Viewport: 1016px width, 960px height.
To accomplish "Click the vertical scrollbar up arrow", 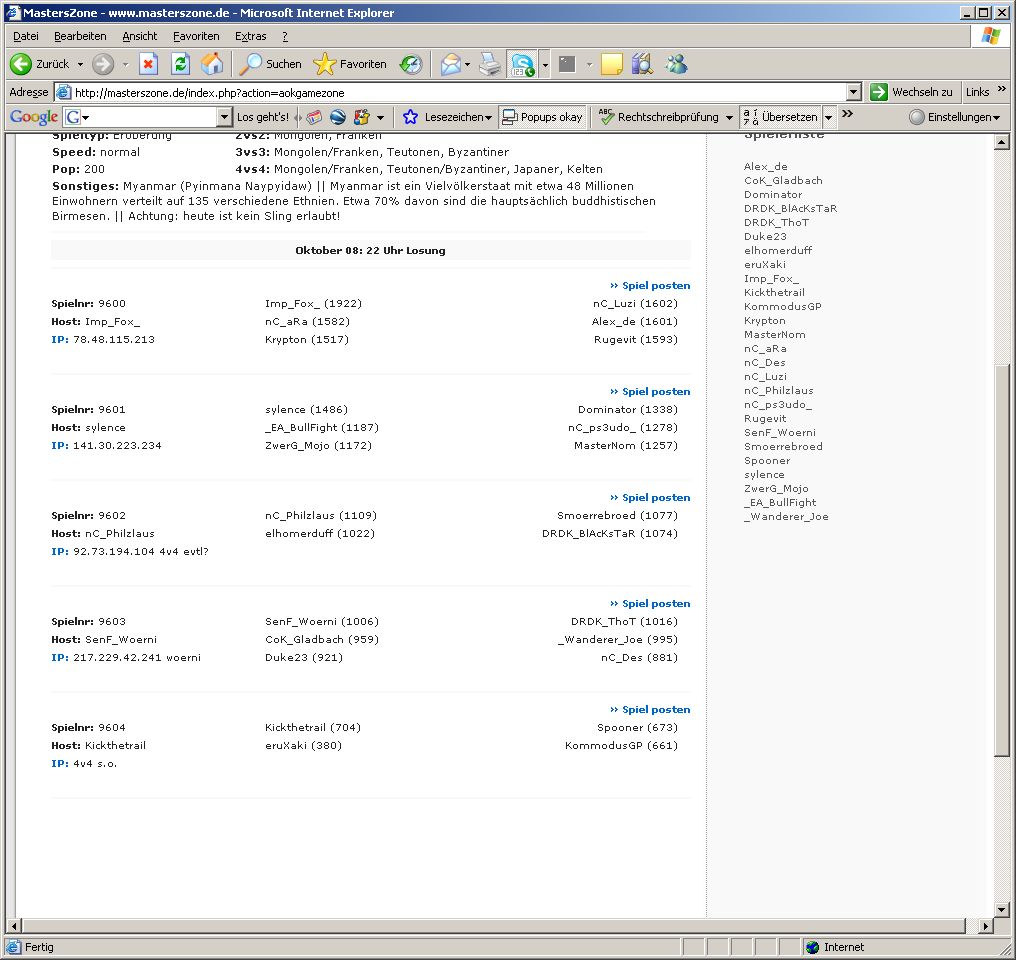I will 1002,142.
